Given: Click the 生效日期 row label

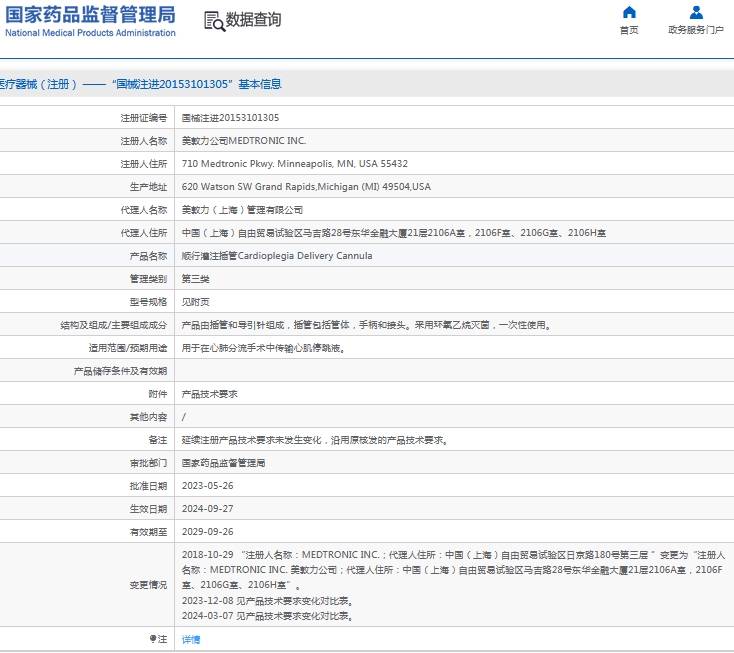Looking at the screenshot, I should tap(148, 509).
